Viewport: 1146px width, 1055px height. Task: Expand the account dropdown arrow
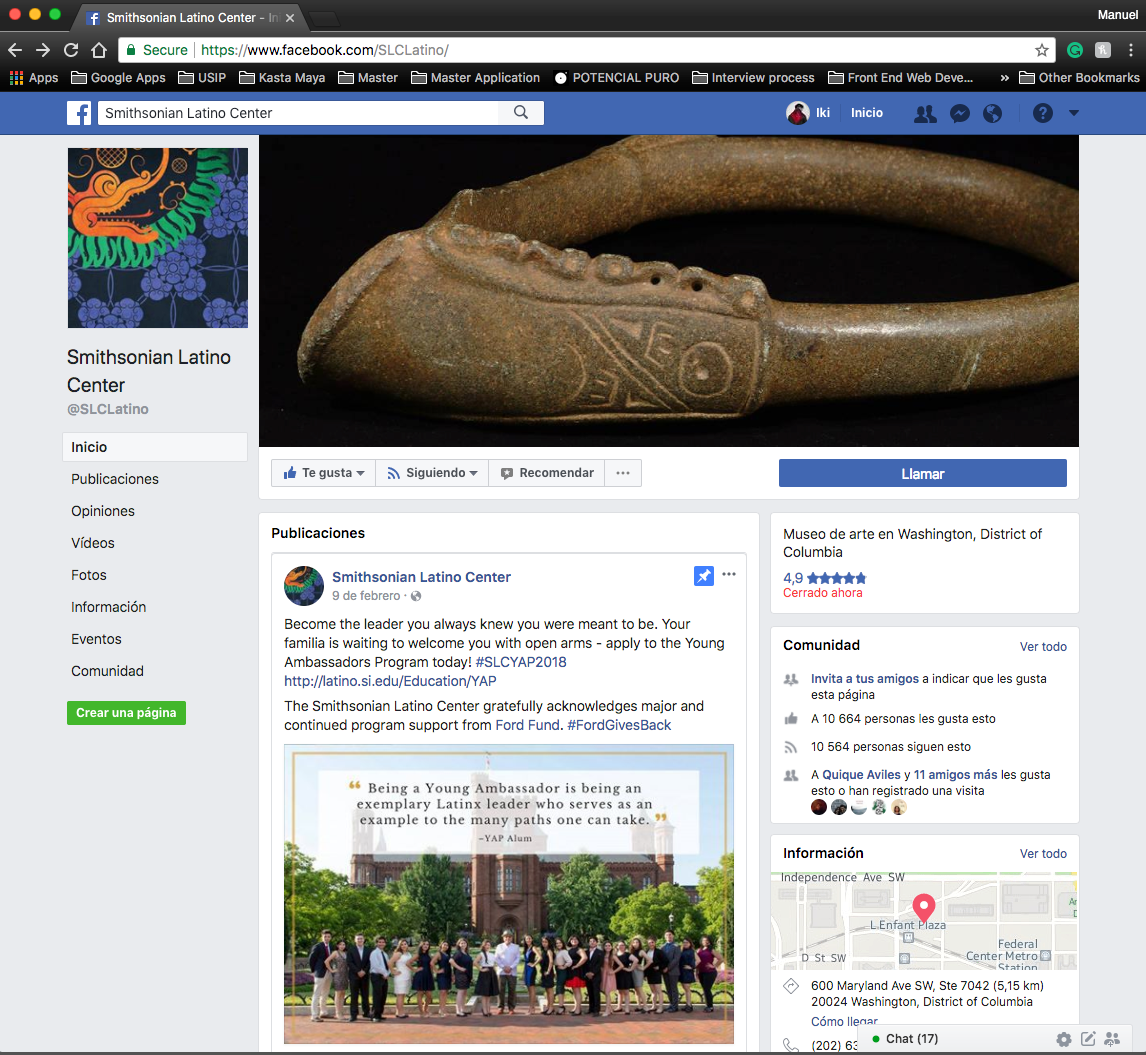tap(1074, 113)
